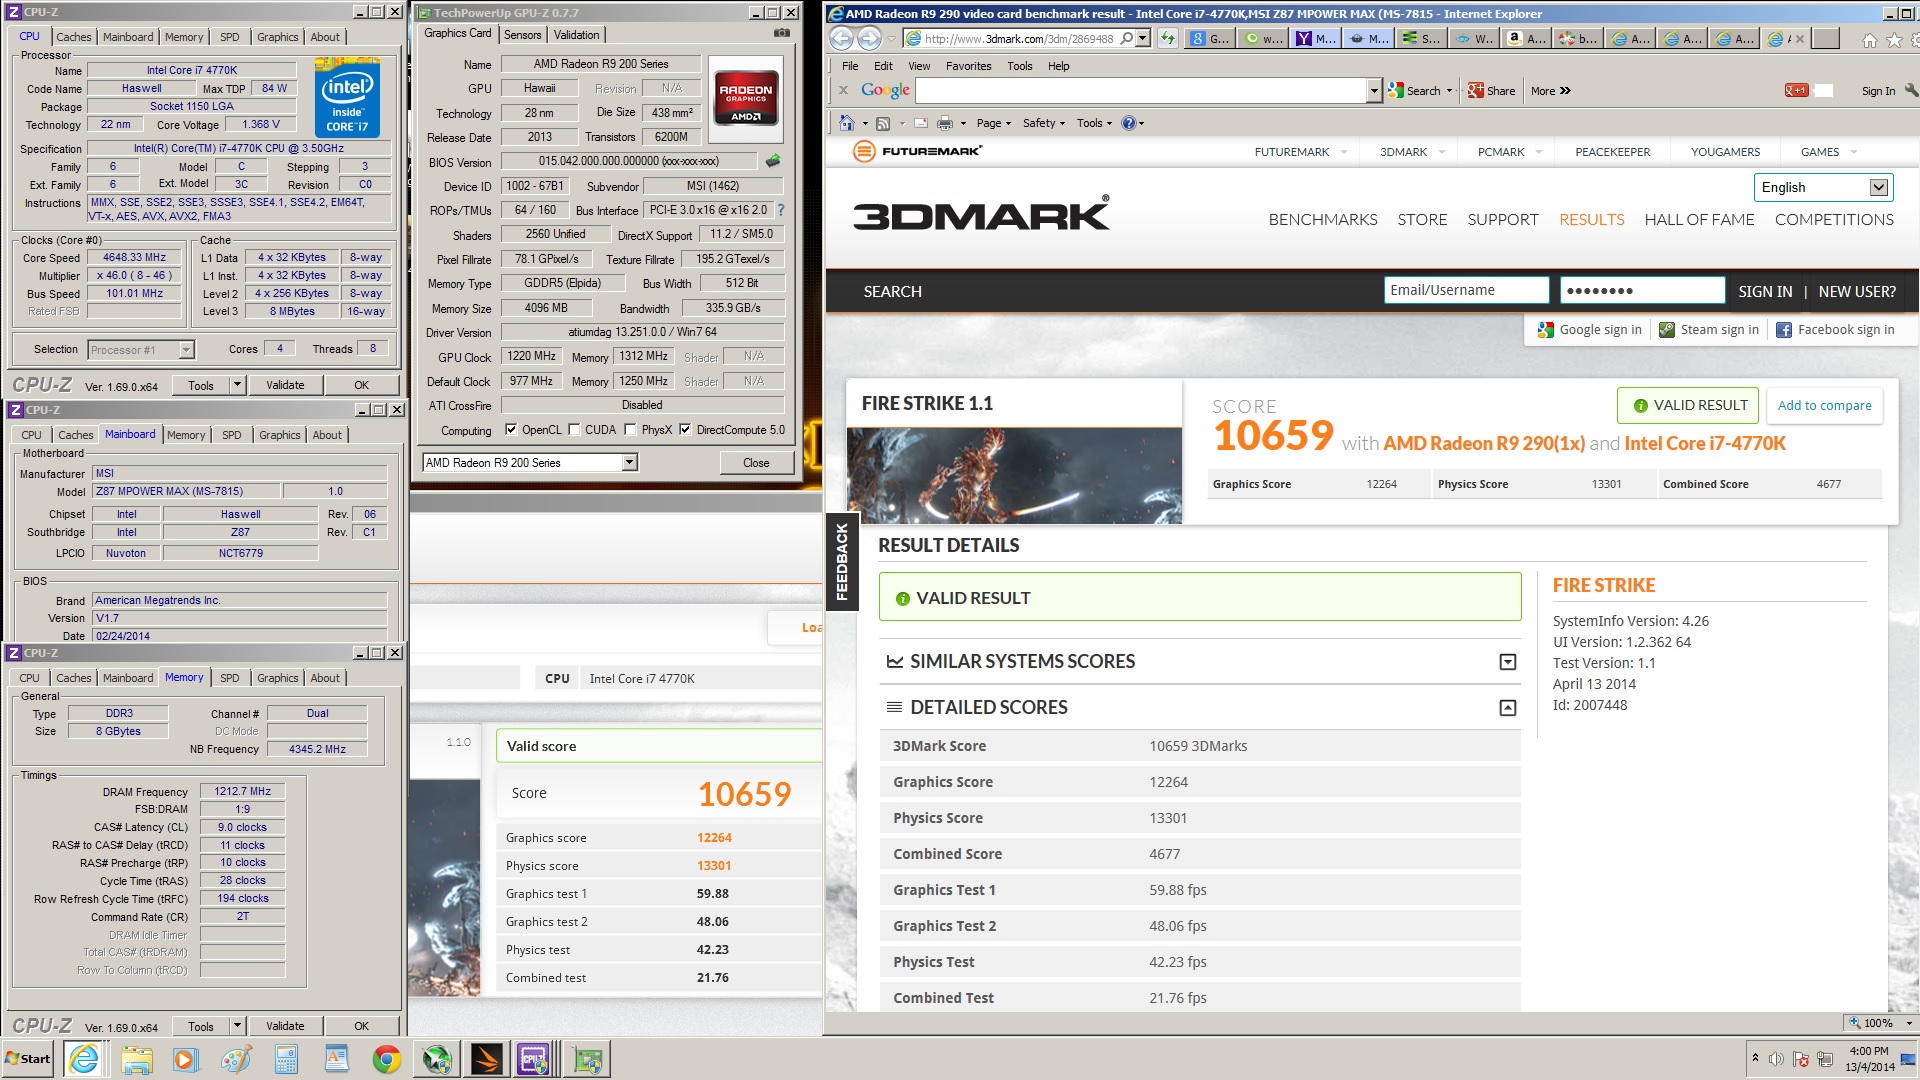1920x1080 pixels.
Task: Click the IE zoom level 100% control
Action: click(x=1880, y=1022)
